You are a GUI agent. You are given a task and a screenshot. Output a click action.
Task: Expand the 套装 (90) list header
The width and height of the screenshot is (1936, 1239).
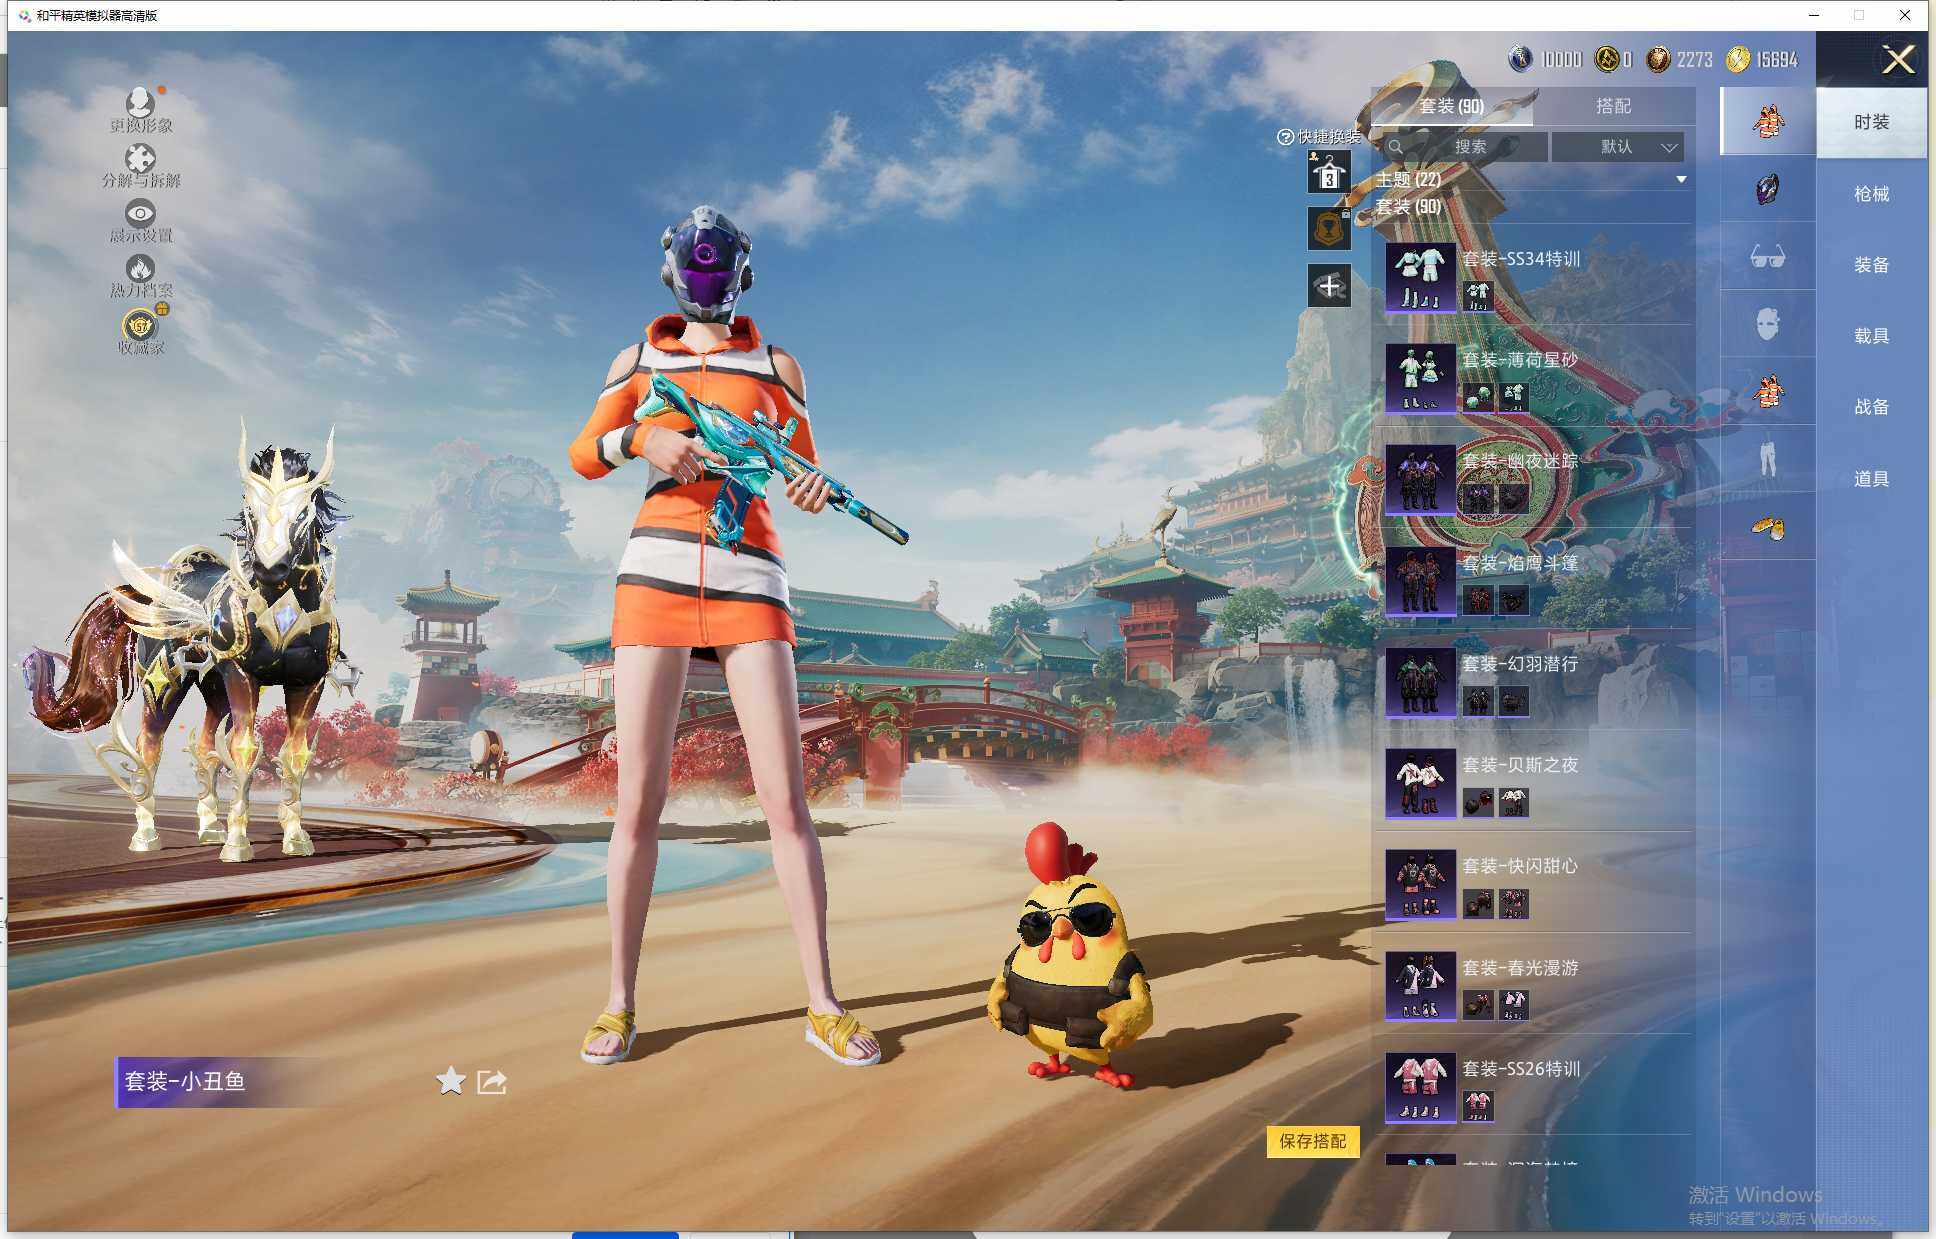click(1408, 207)
